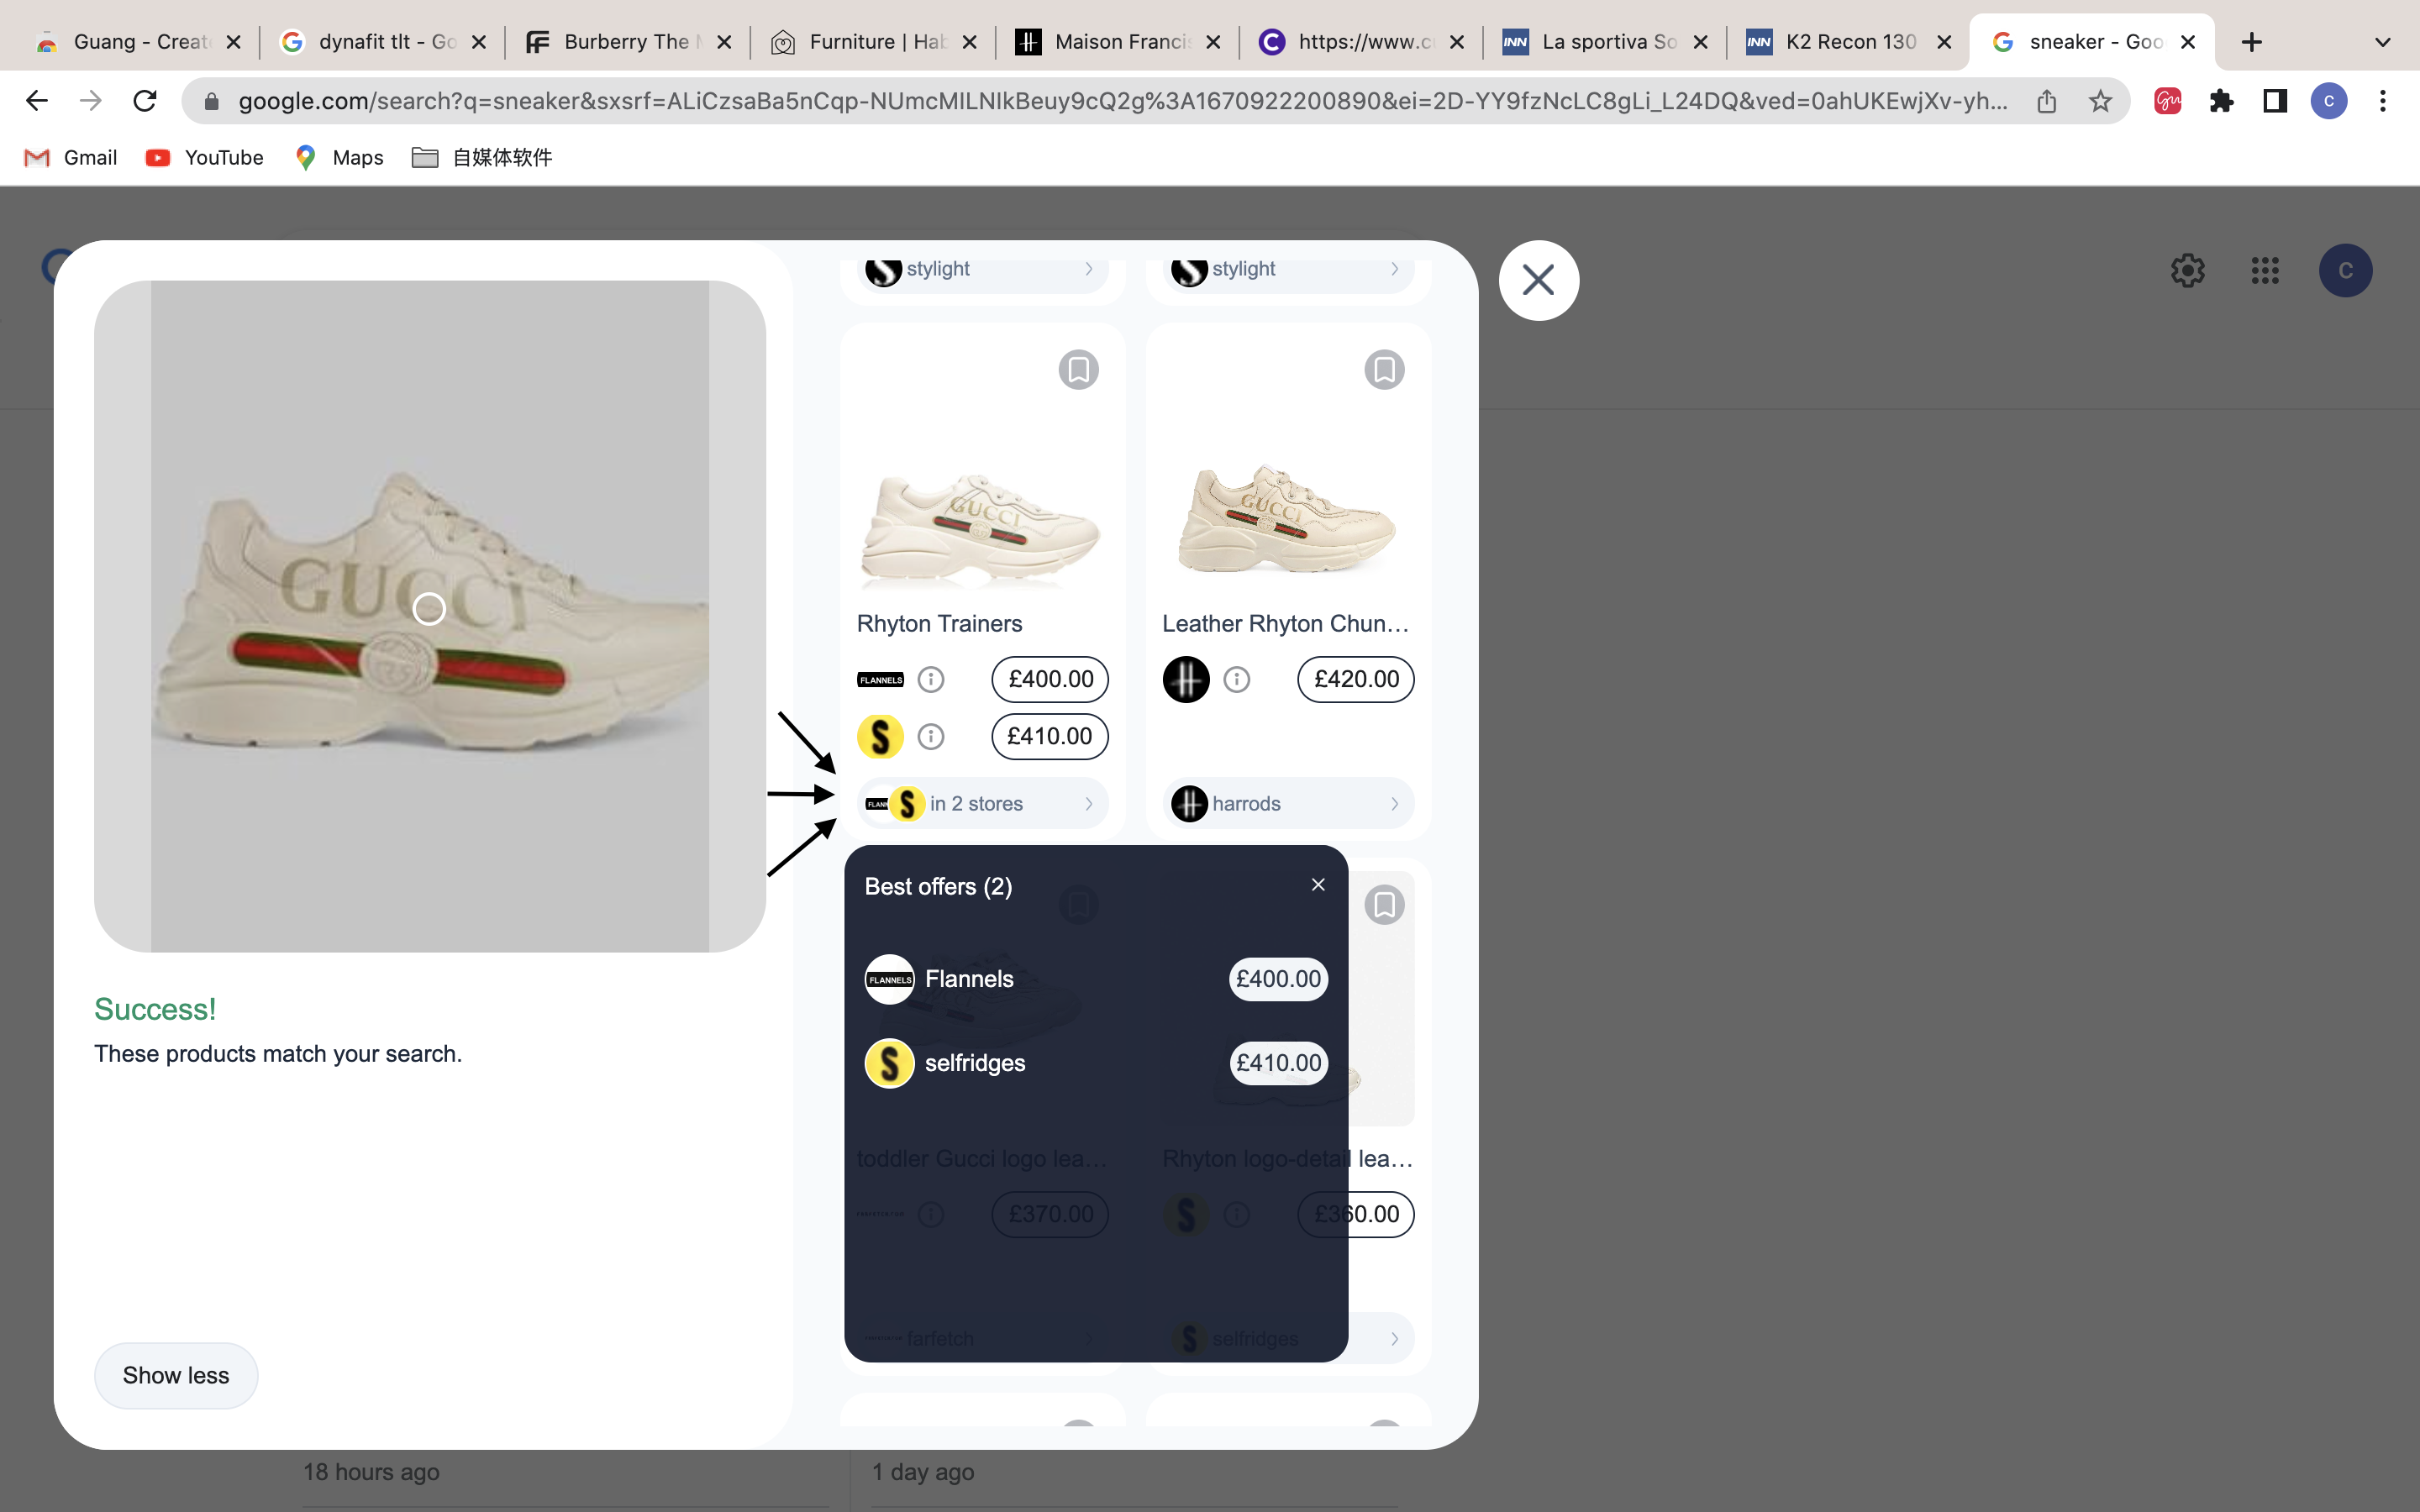Click the yellow selfridges logo on Rhyton Trainers
This screenshot has height=1512, width=2420.
coord(880,737)
